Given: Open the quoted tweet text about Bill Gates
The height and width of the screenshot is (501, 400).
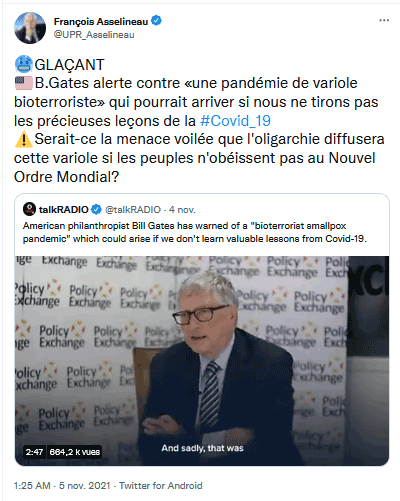Looking at the screenshot, I should 195,232.
